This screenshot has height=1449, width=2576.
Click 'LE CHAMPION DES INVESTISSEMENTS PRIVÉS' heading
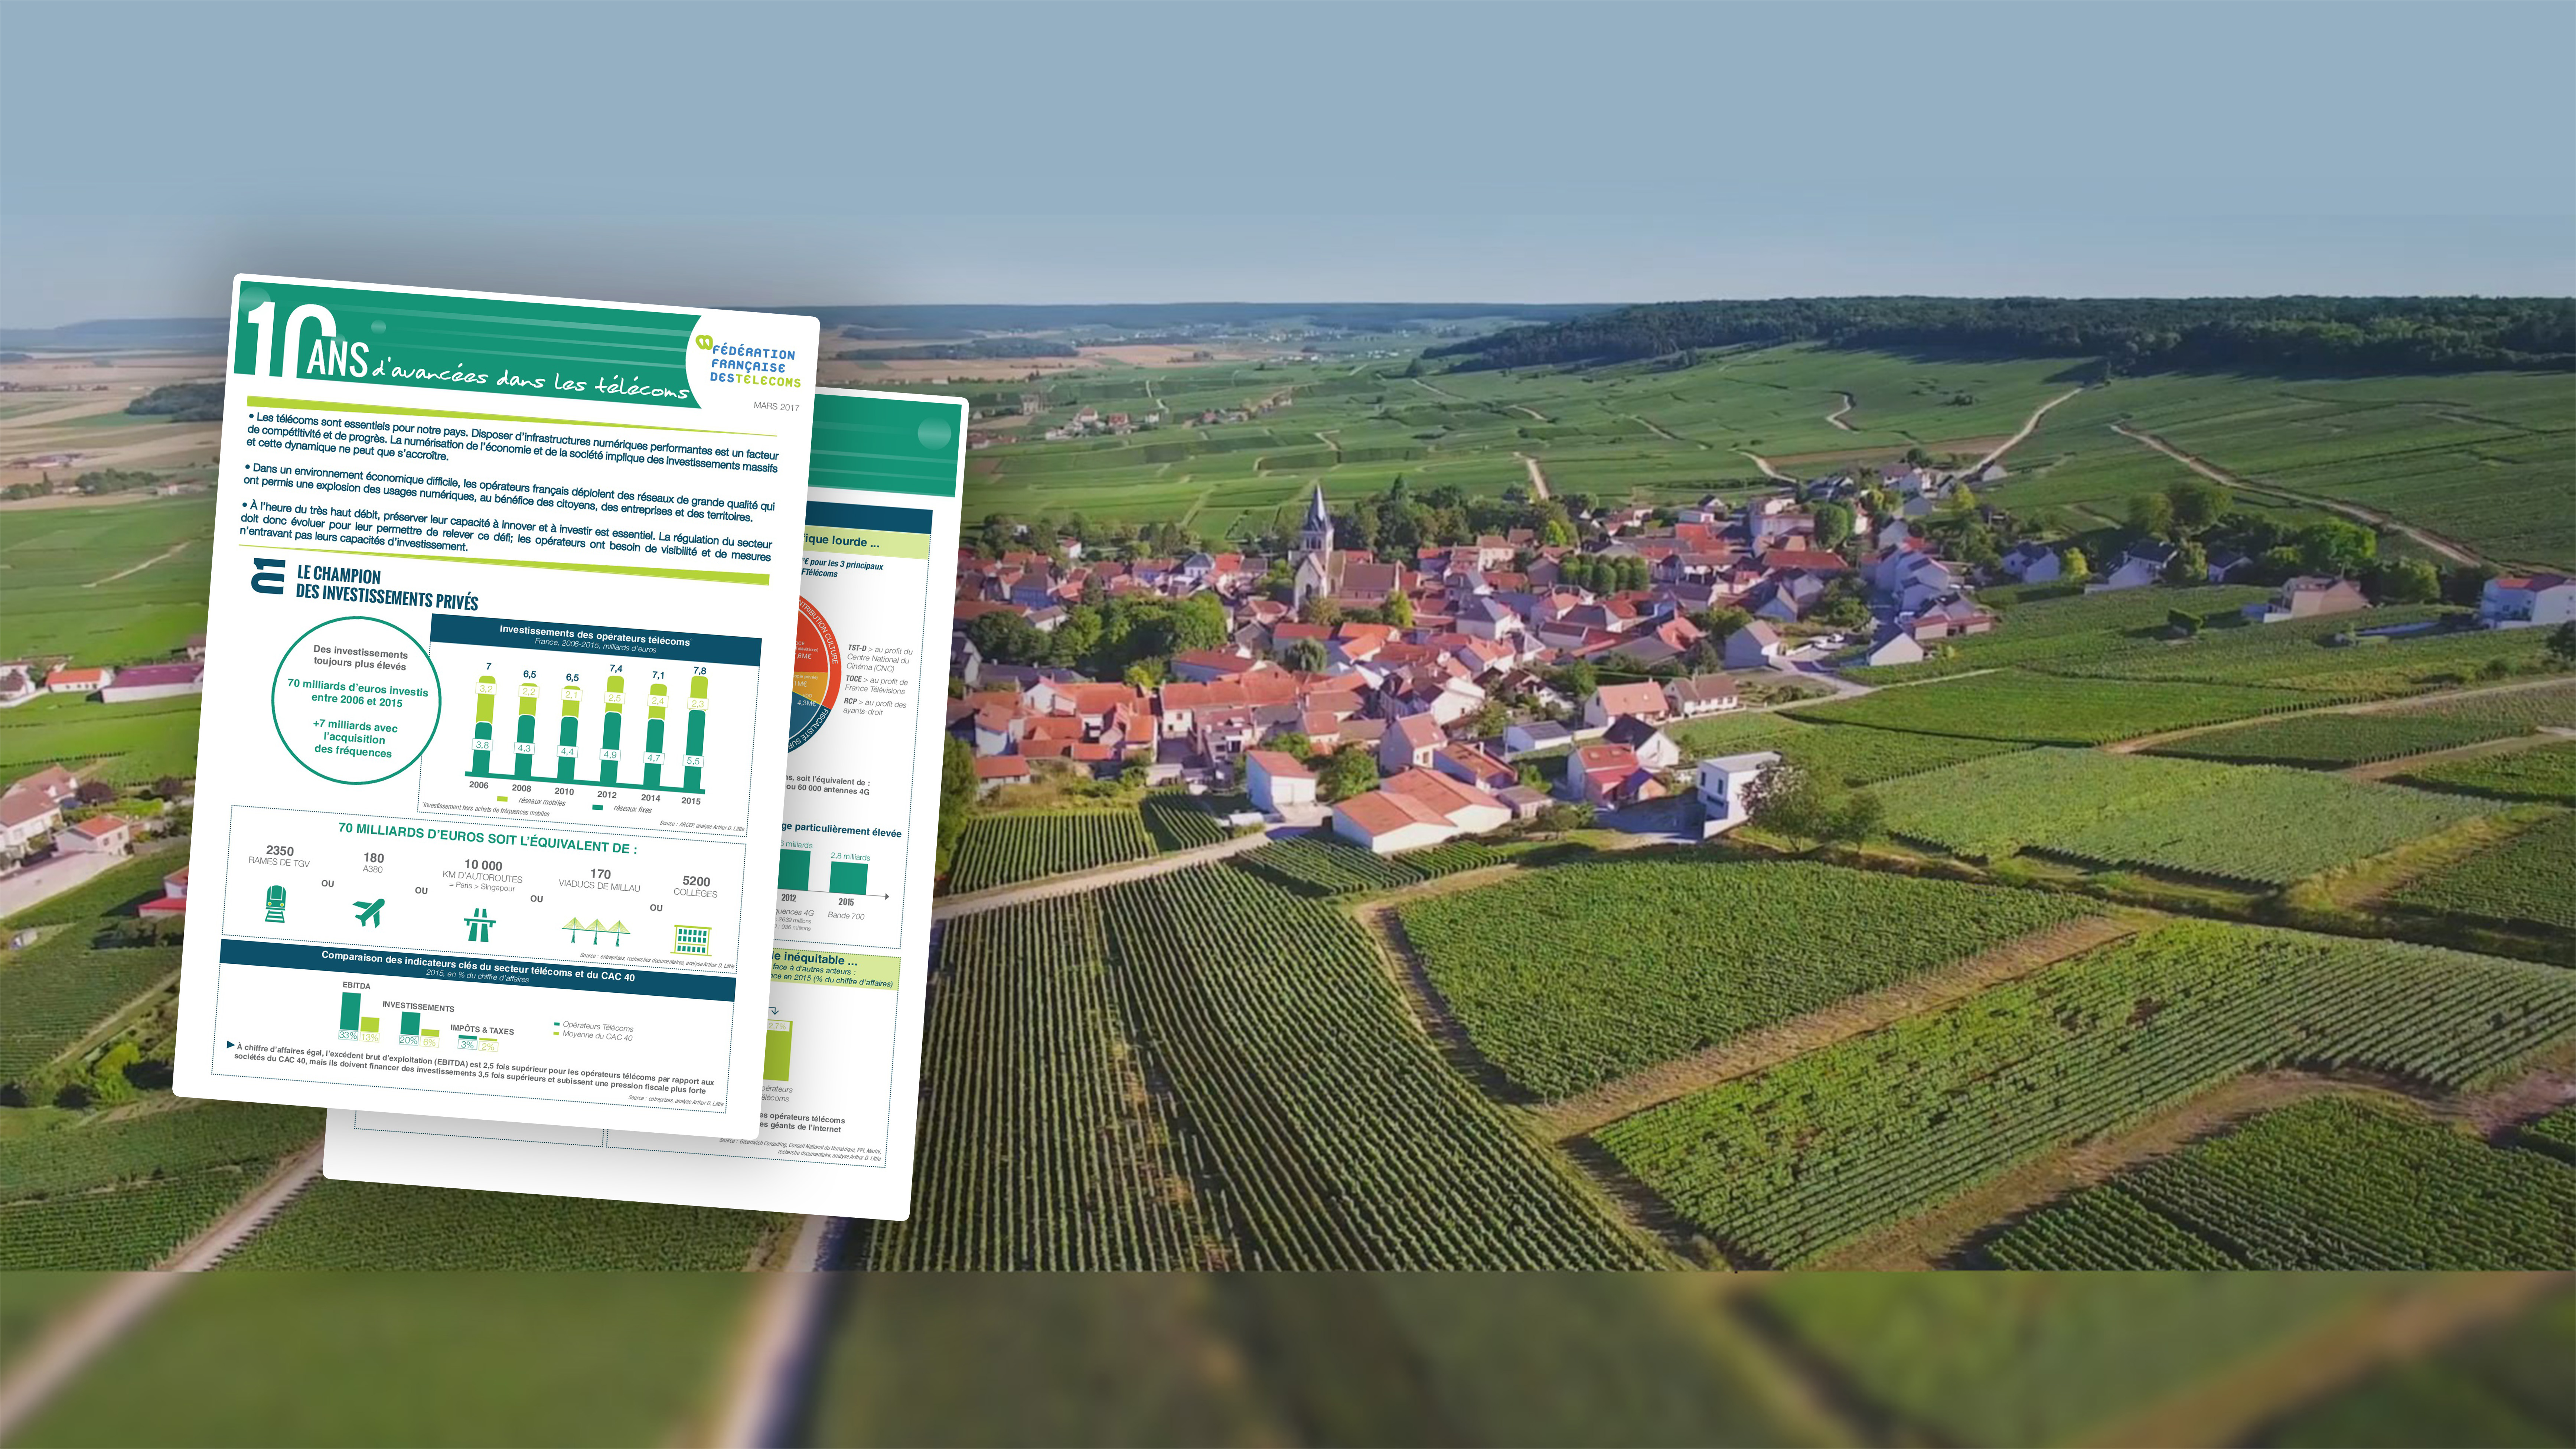[386, 587]
